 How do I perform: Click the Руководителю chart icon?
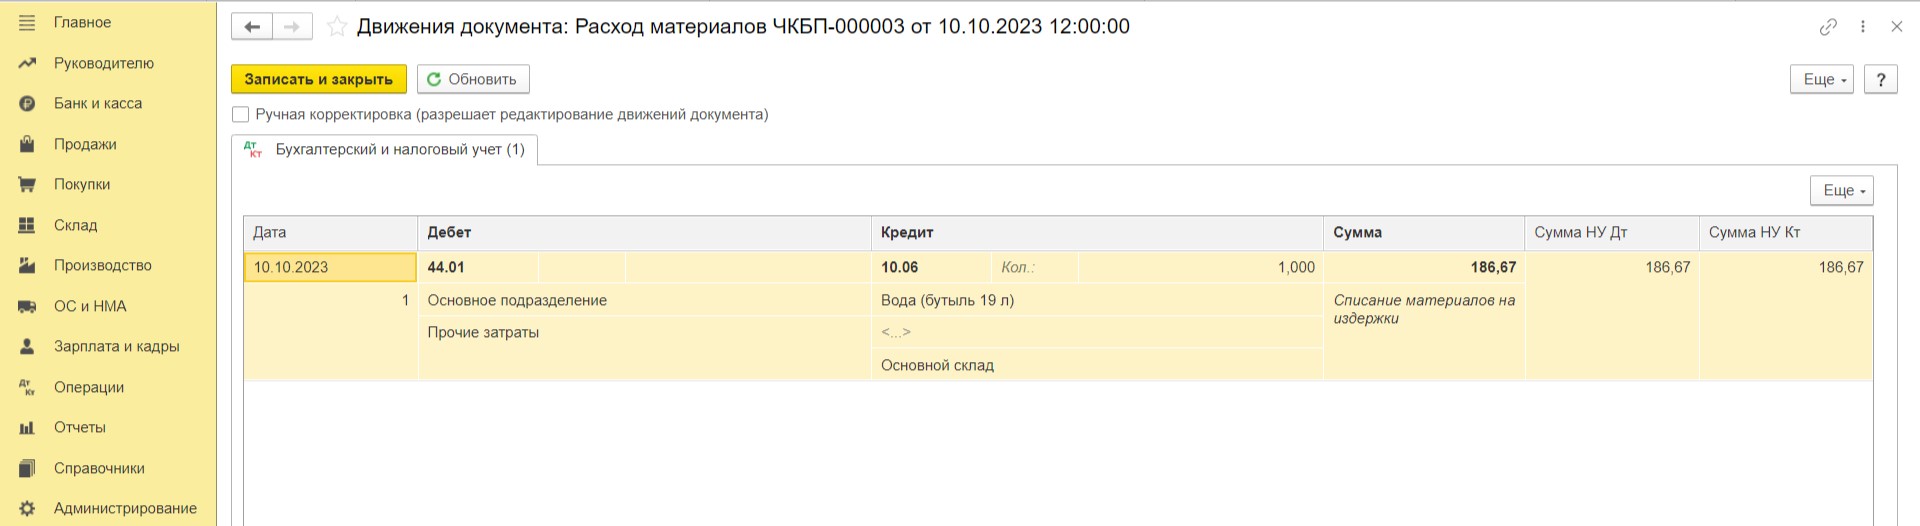pos(27,63)
